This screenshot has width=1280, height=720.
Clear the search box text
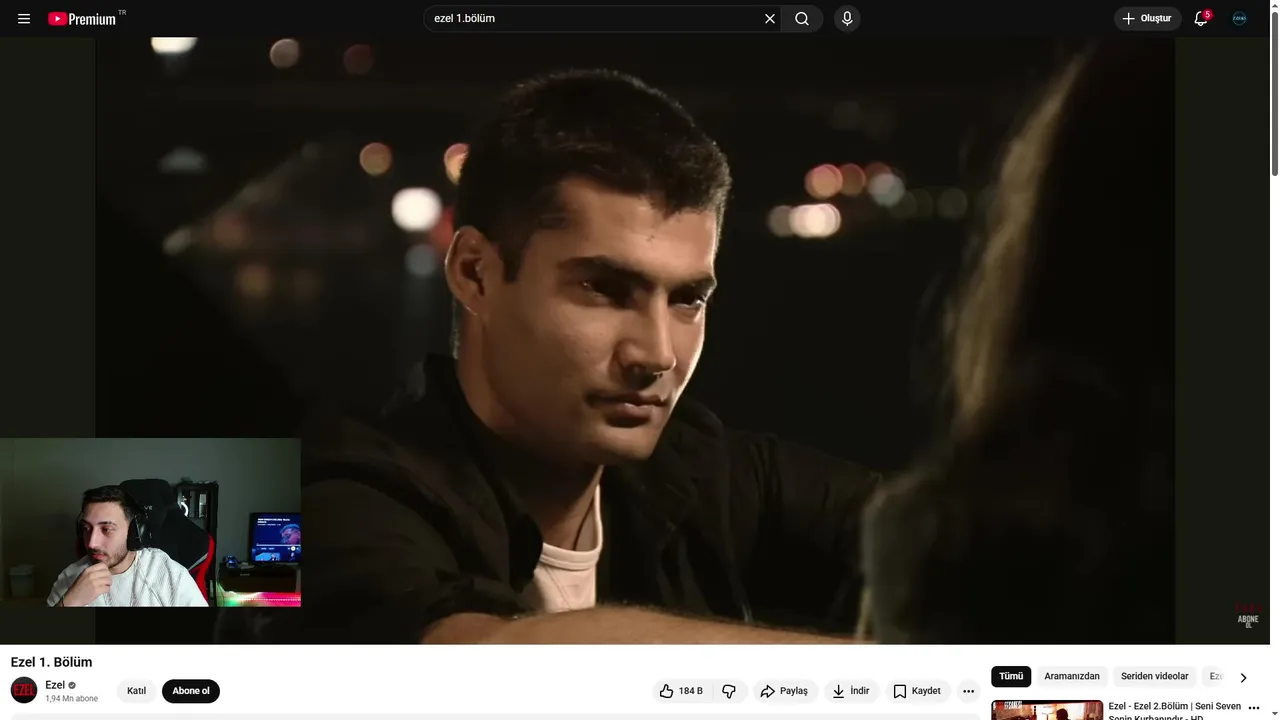[x=770, y=19]
